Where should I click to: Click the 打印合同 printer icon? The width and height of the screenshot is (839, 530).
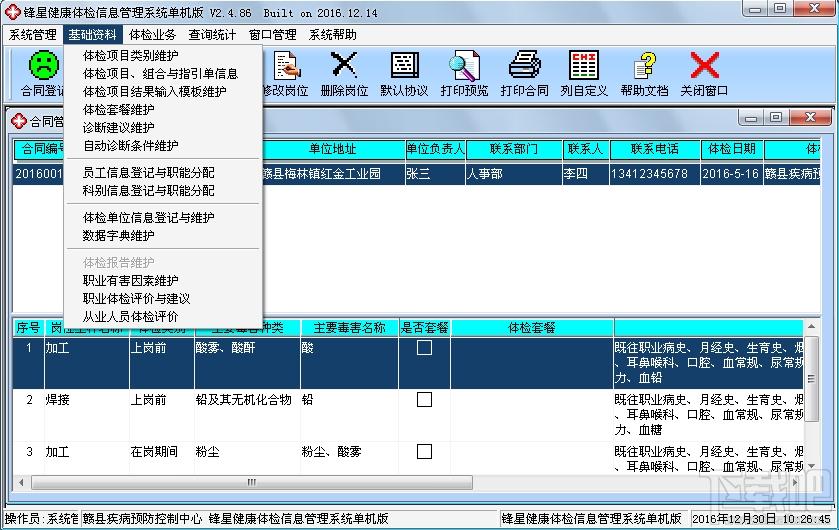524,65
